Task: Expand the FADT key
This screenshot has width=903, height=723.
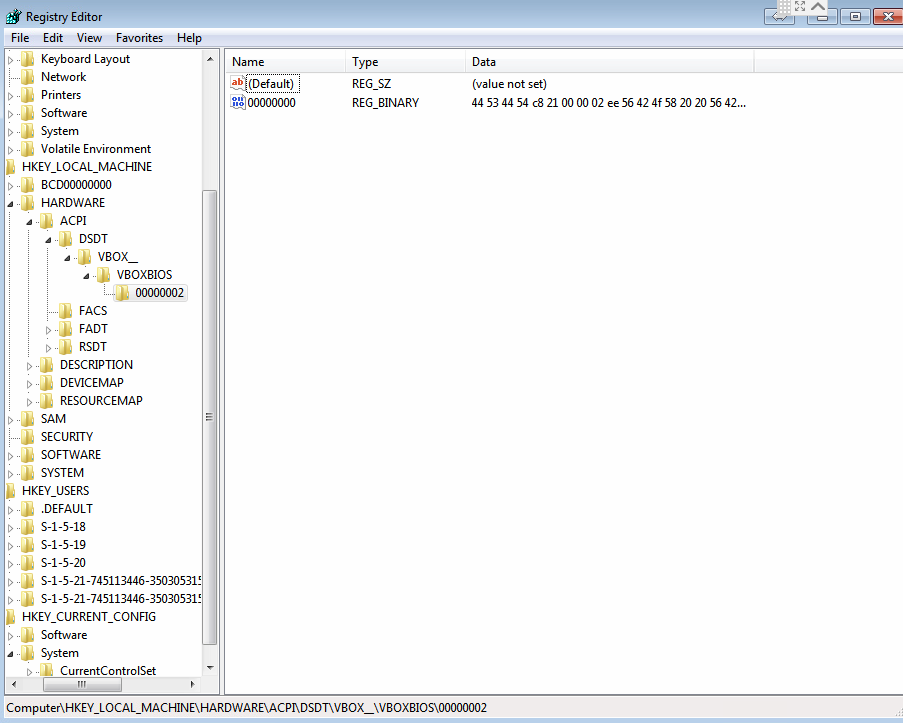Action: (x=50, y=329)
